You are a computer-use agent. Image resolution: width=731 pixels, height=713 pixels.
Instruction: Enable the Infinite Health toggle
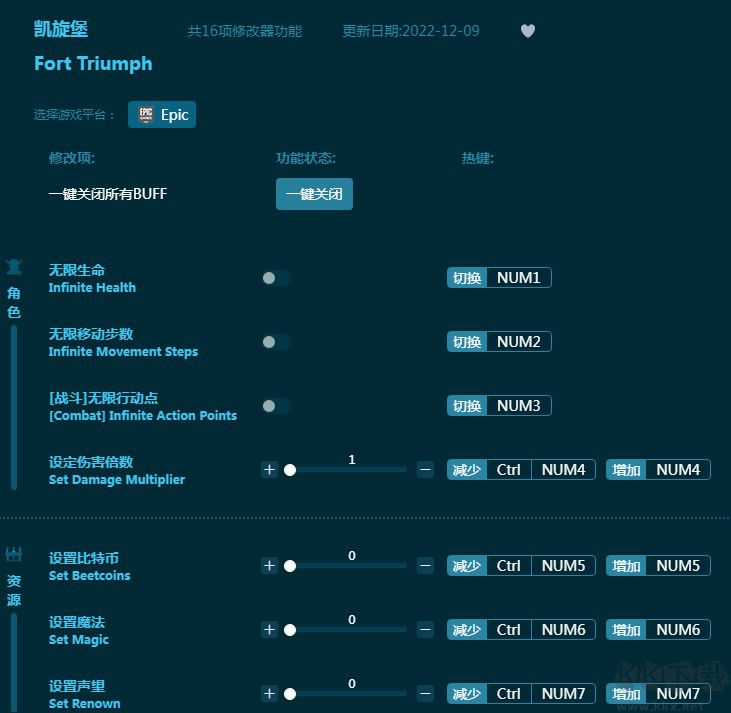[x=275, y=278]
